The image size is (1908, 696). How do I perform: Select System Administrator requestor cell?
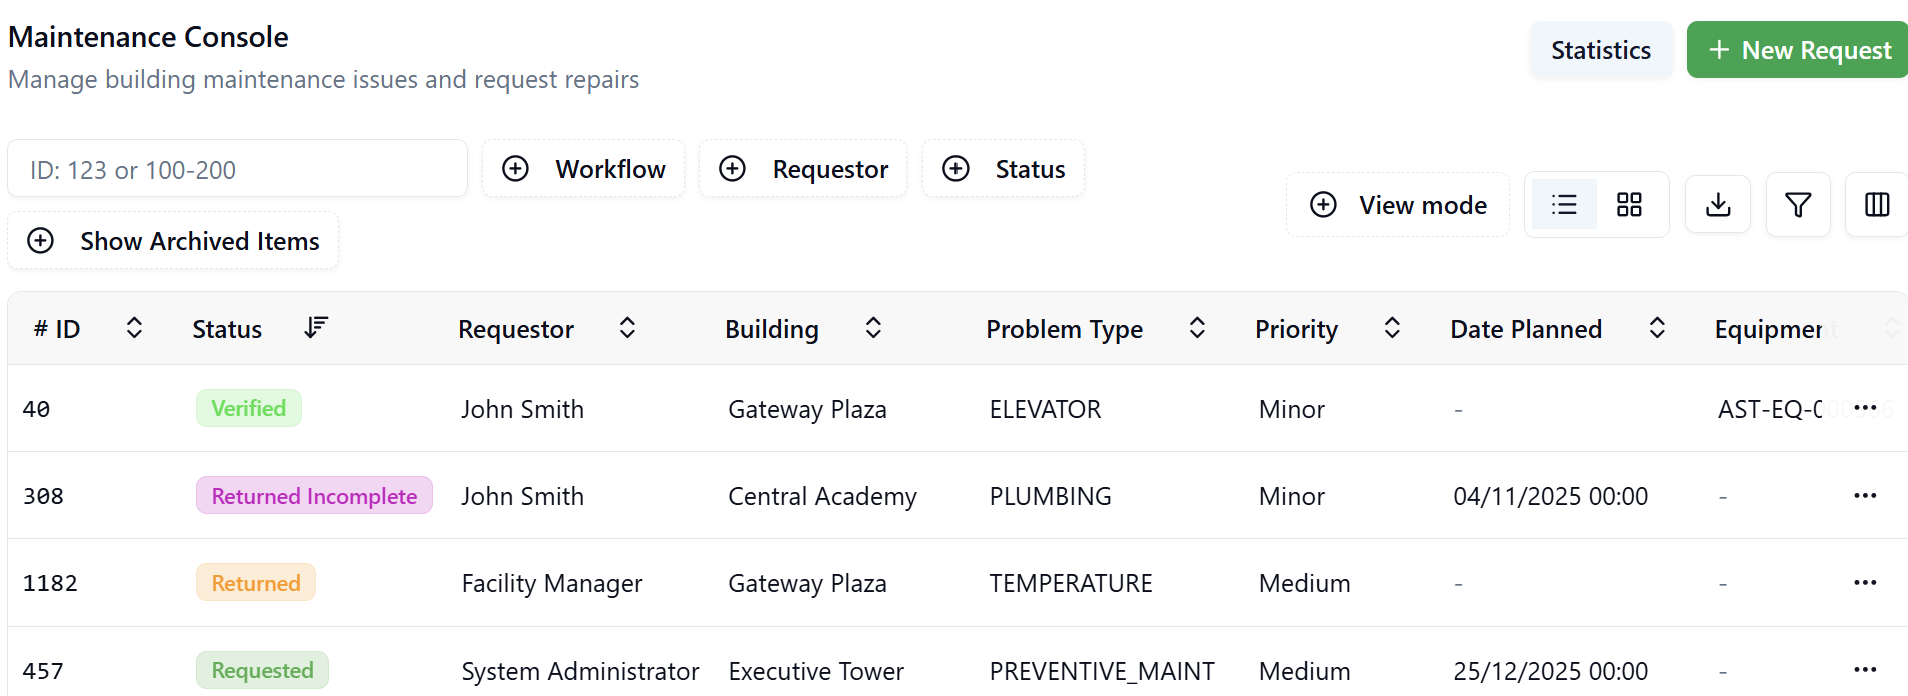580,671
